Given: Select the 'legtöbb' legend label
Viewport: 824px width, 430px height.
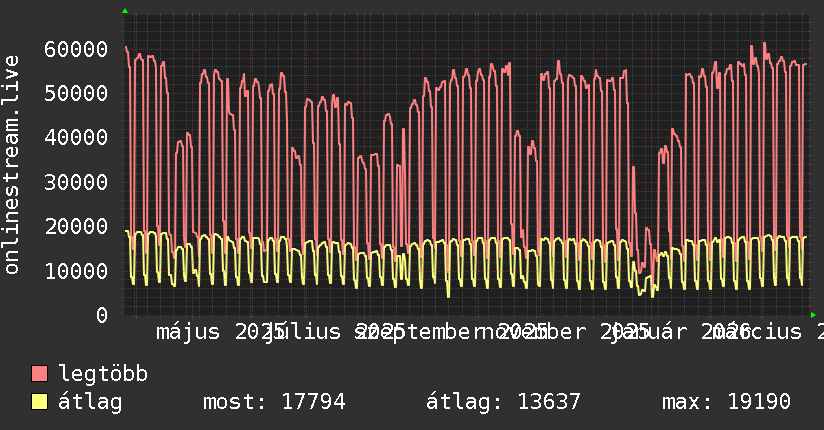Looking at the screenshot, I should 103,374.
